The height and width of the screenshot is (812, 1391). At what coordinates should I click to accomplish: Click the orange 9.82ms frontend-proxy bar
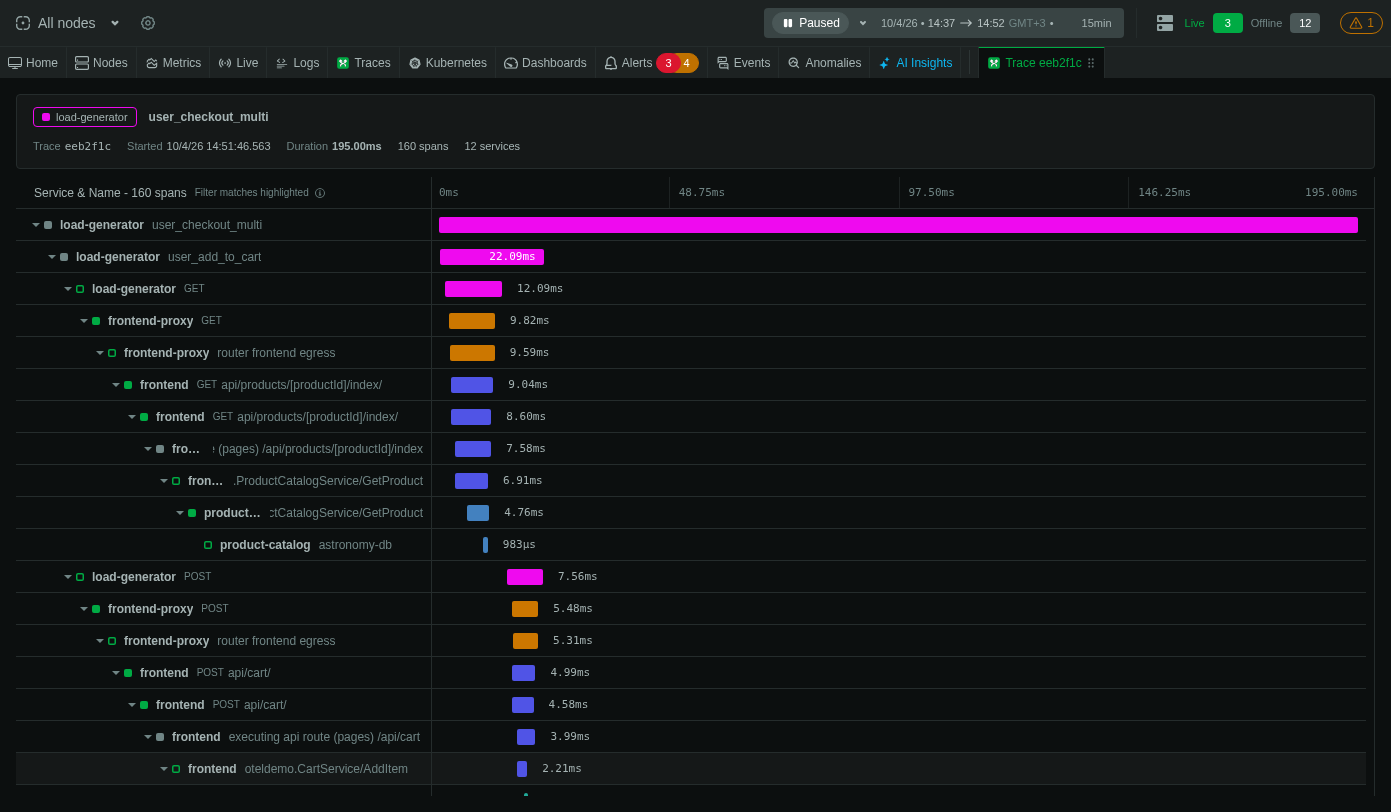click(x=472, y=321)
